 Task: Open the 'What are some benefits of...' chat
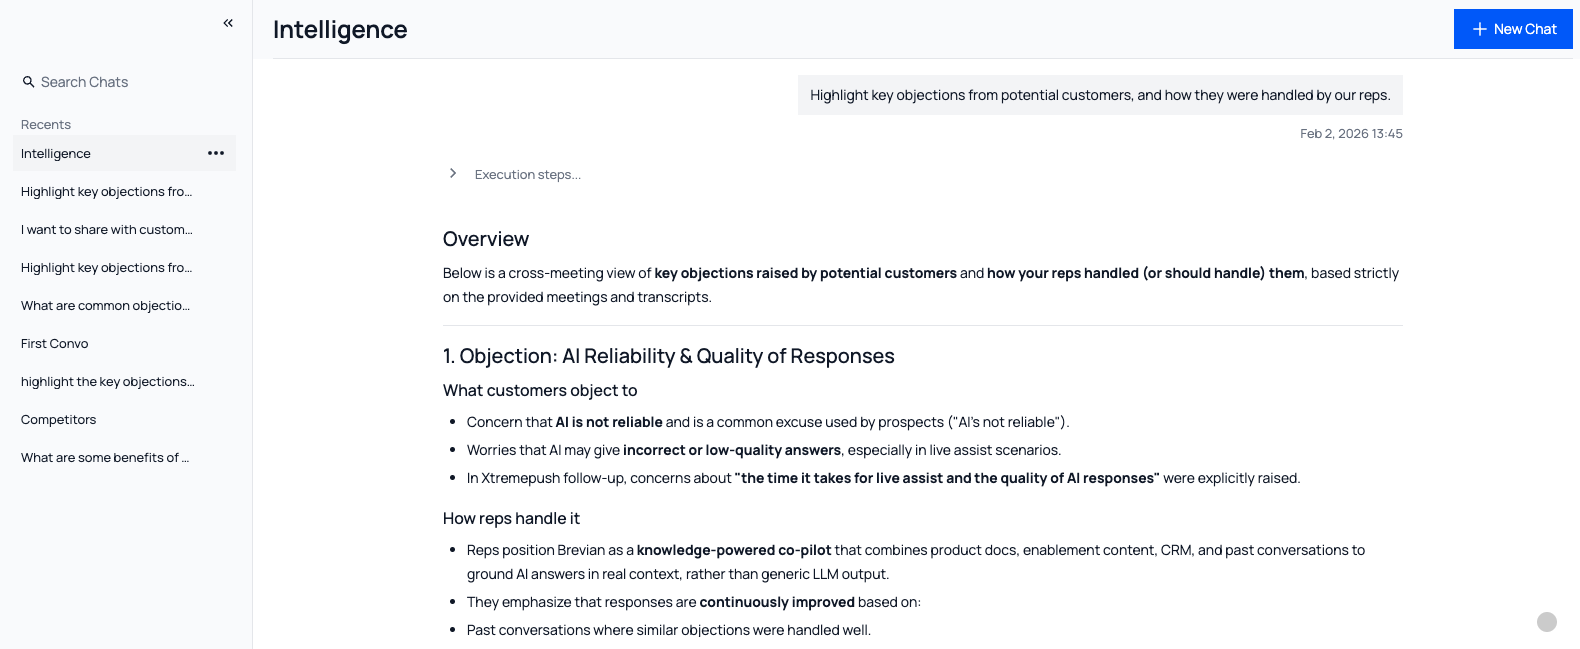(104, 457)
